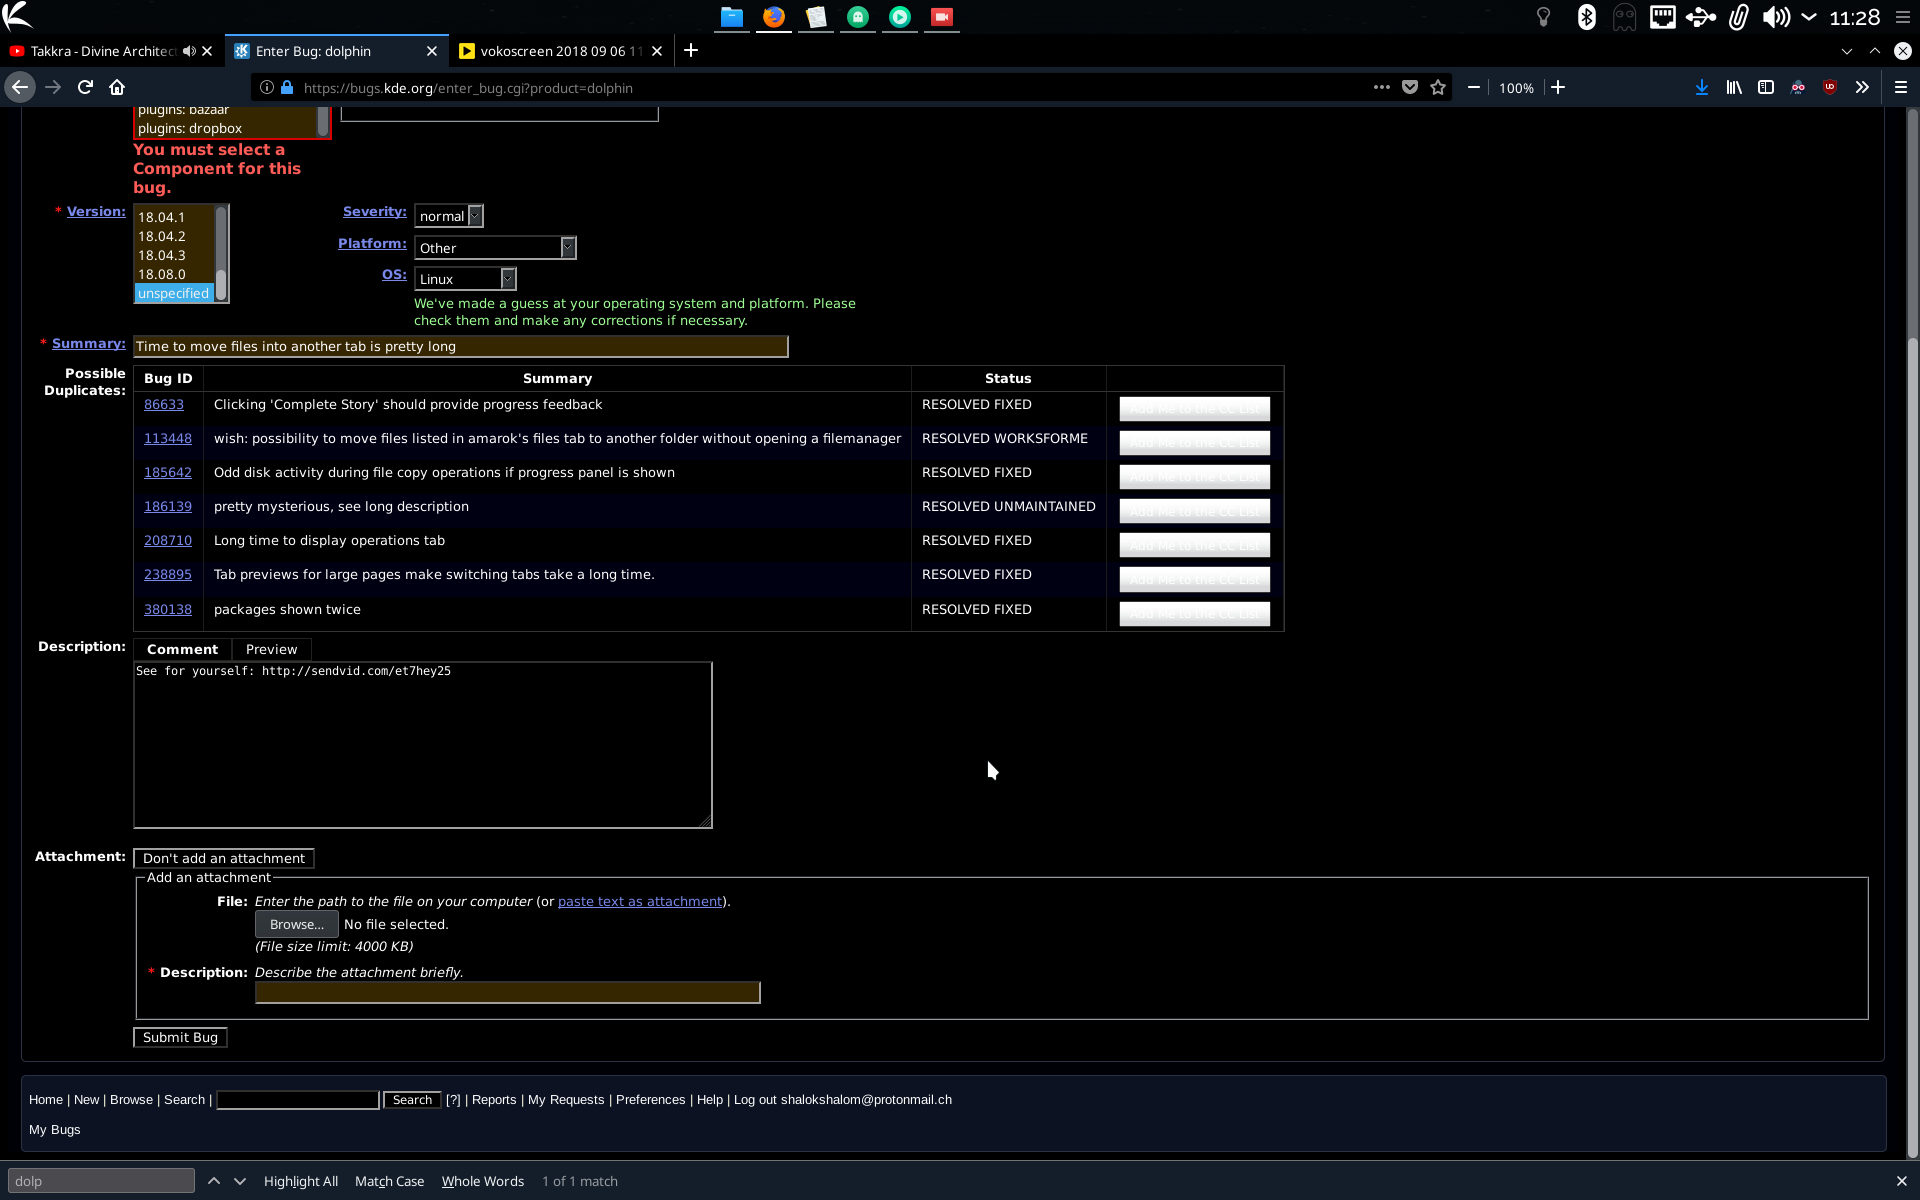Viewport: 1920px width, 1200px height.
Task: Expand hidden system tray icons arrow
Action: coord(1809,17)
